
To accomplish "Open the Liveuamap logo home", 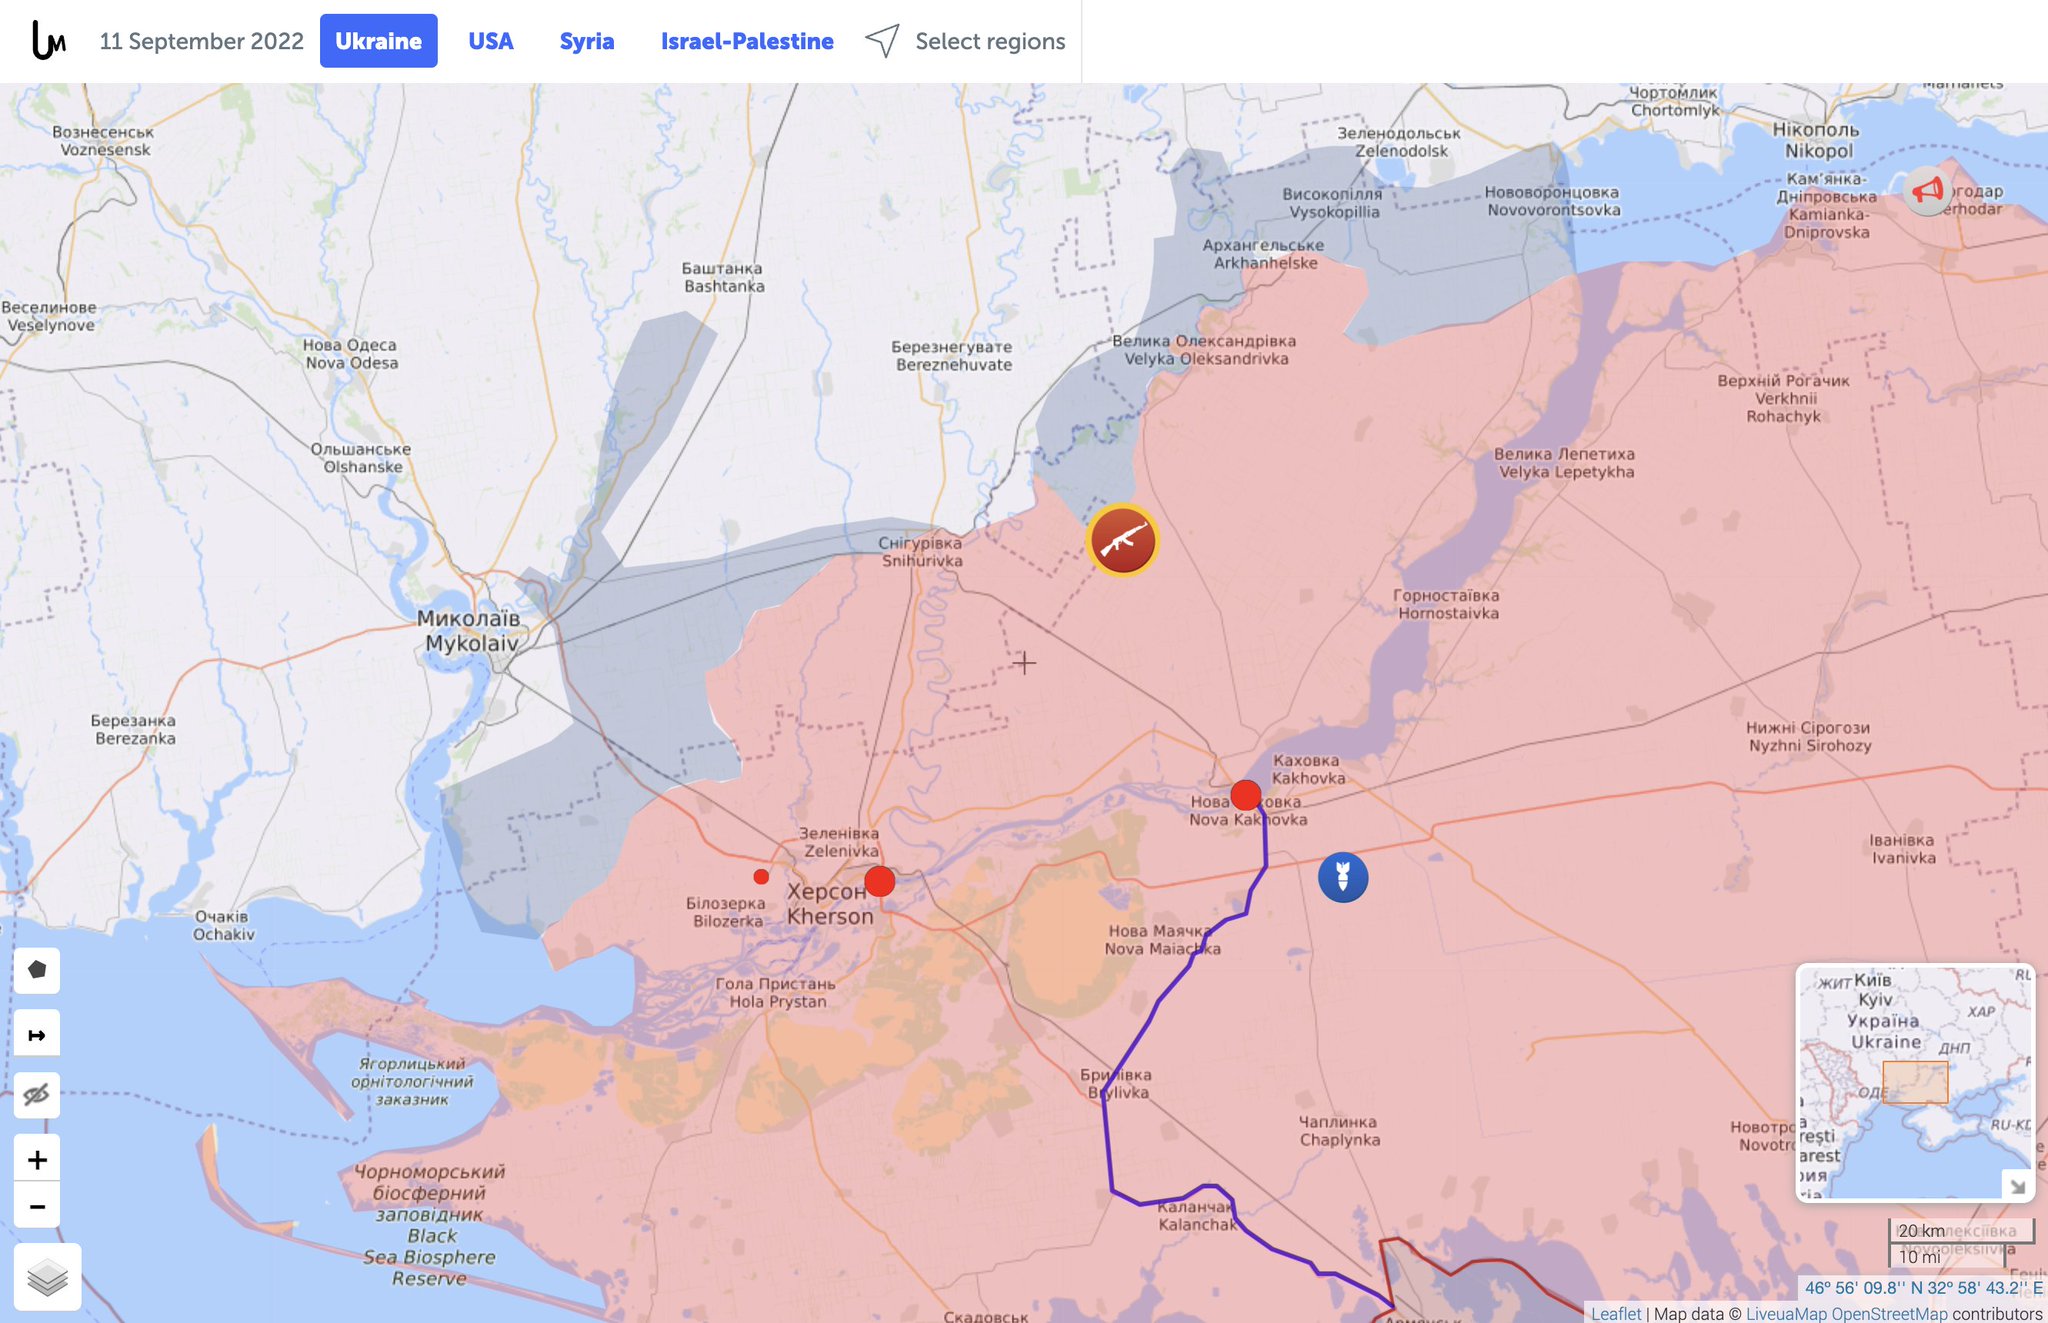I will [x=49, y=41].
